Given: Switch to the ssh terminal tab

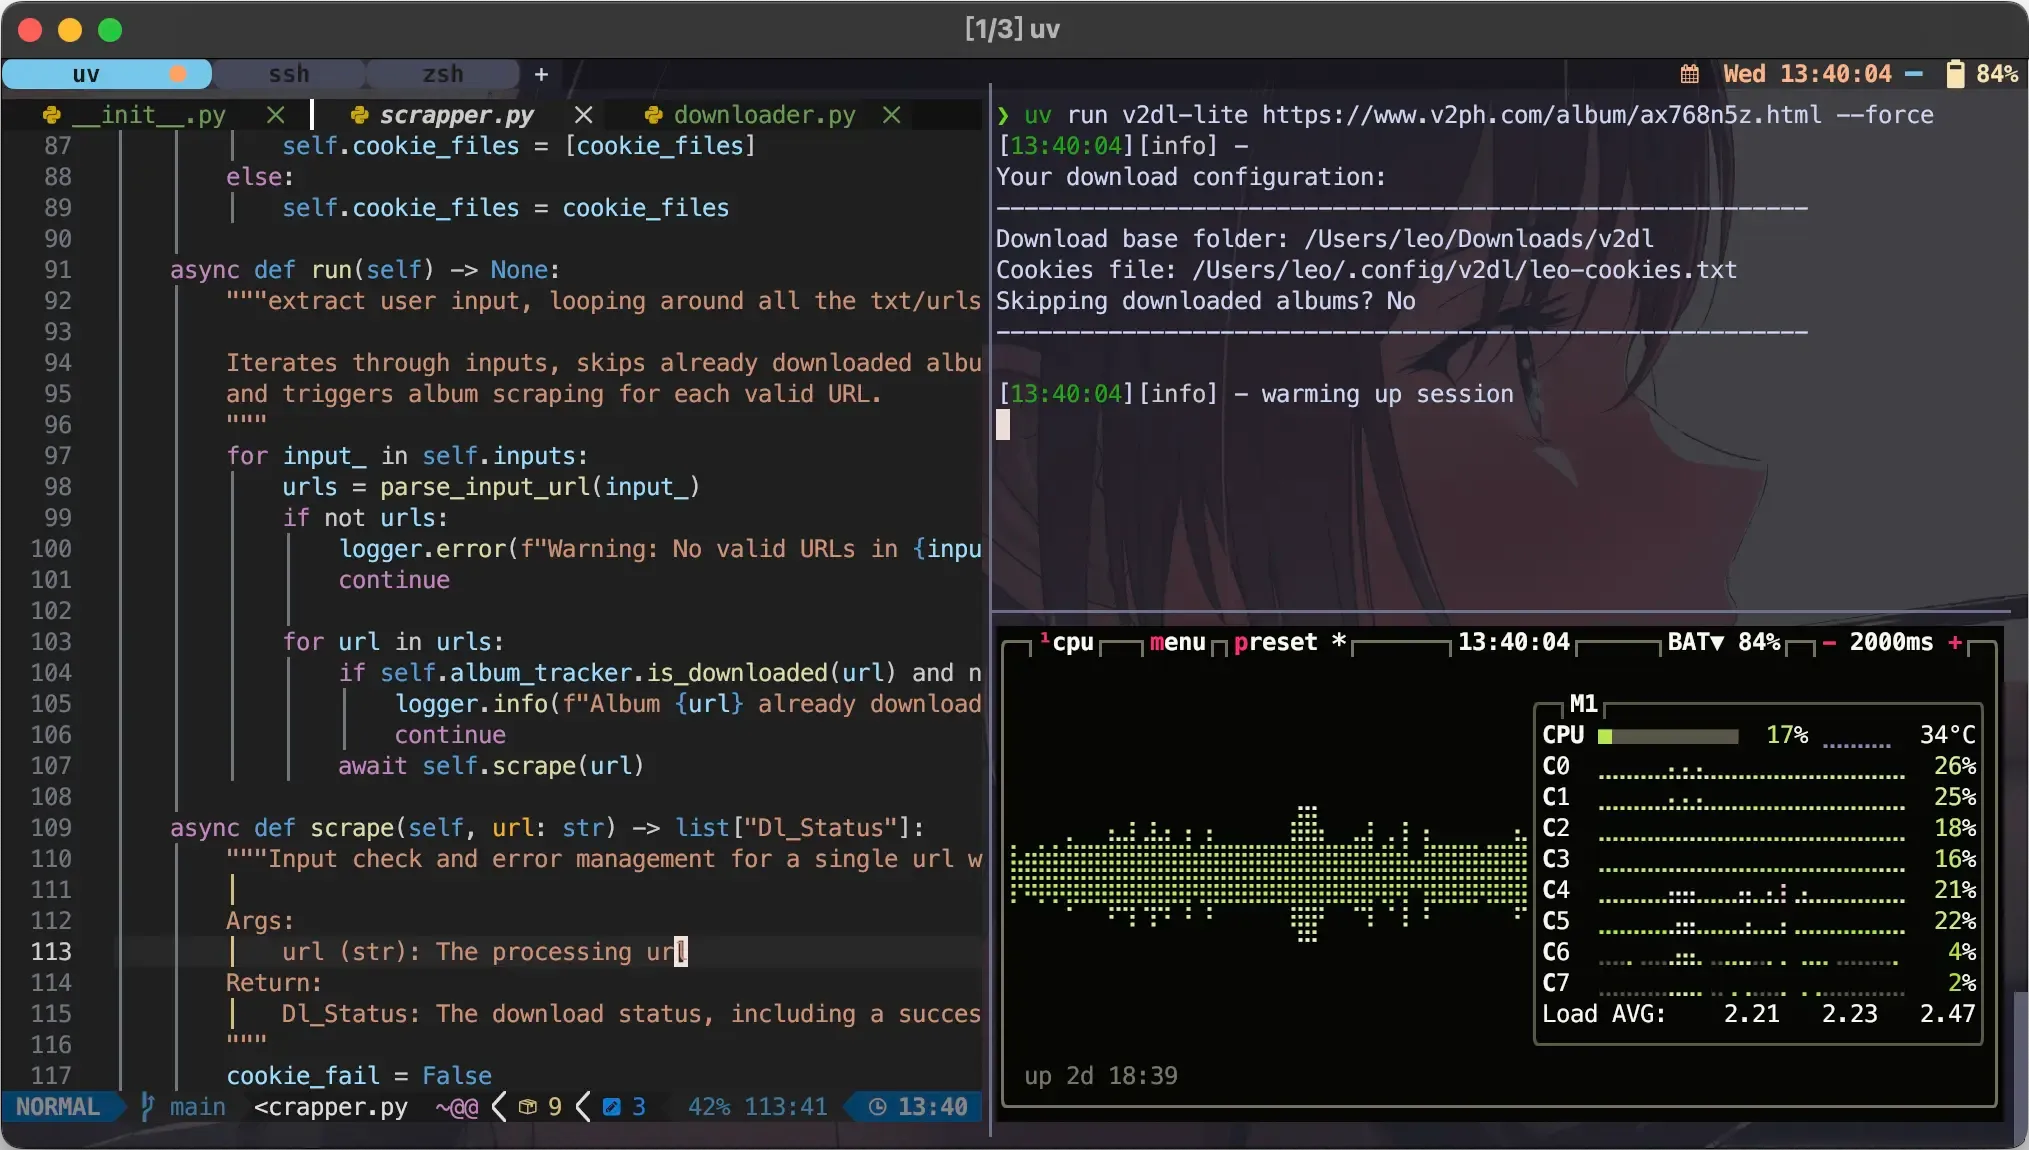Looking at the screenshot, I should click(x=289, y=74).
